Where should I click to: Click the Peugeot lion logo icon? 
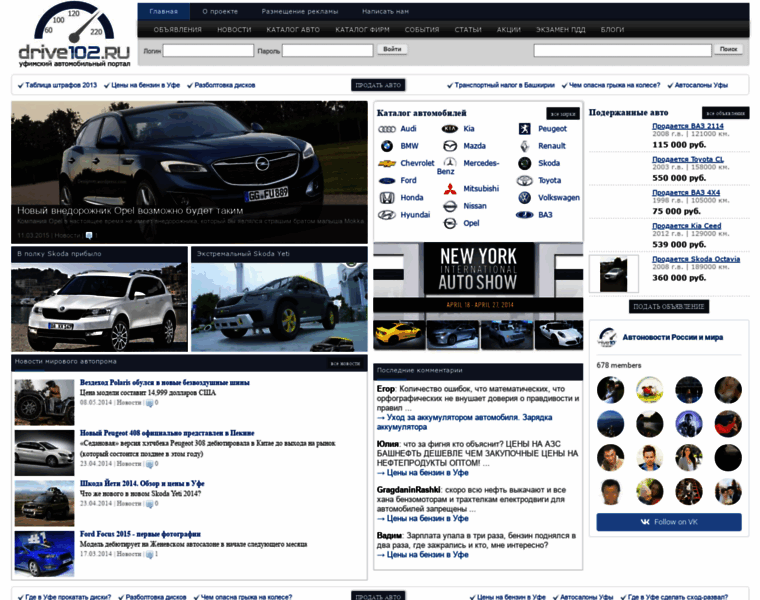tap(524, 129)
